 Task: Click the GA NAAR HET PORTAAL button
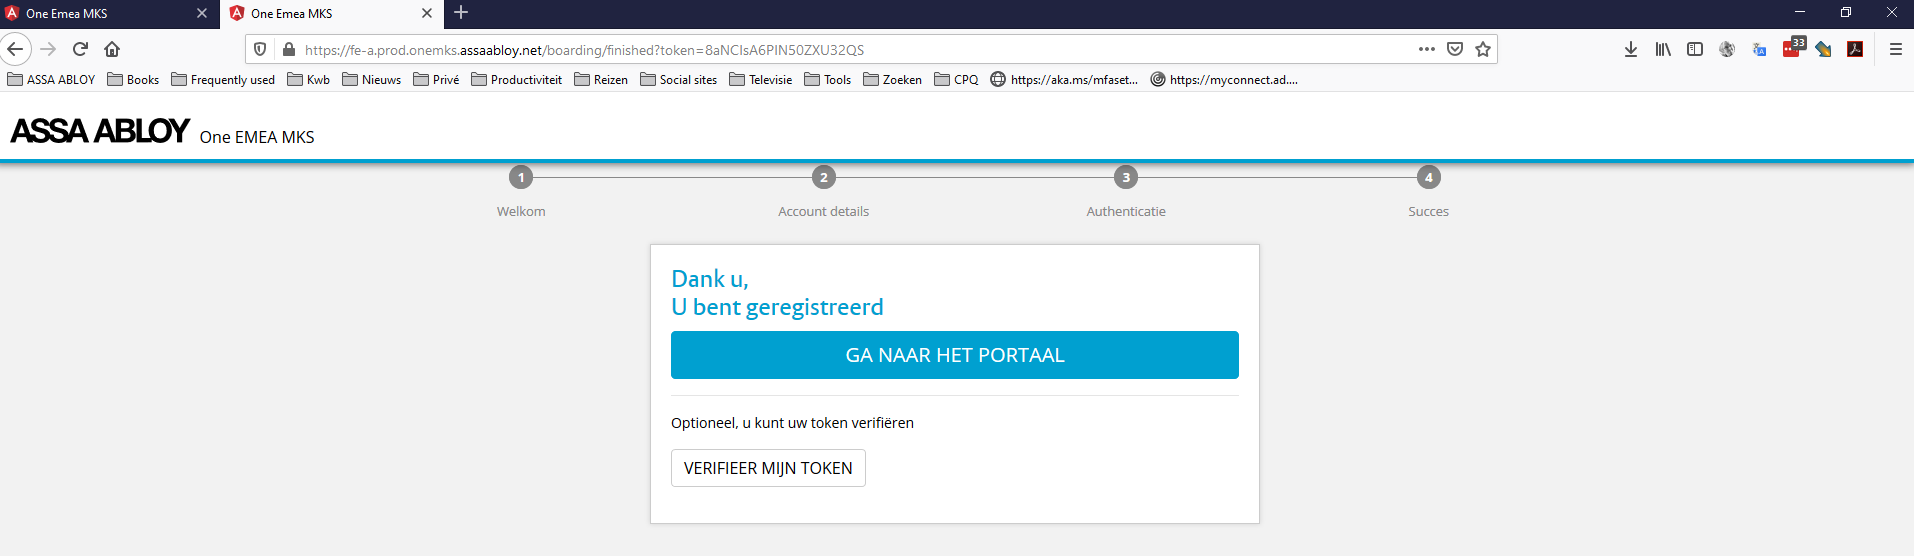[x=954, y=355]
